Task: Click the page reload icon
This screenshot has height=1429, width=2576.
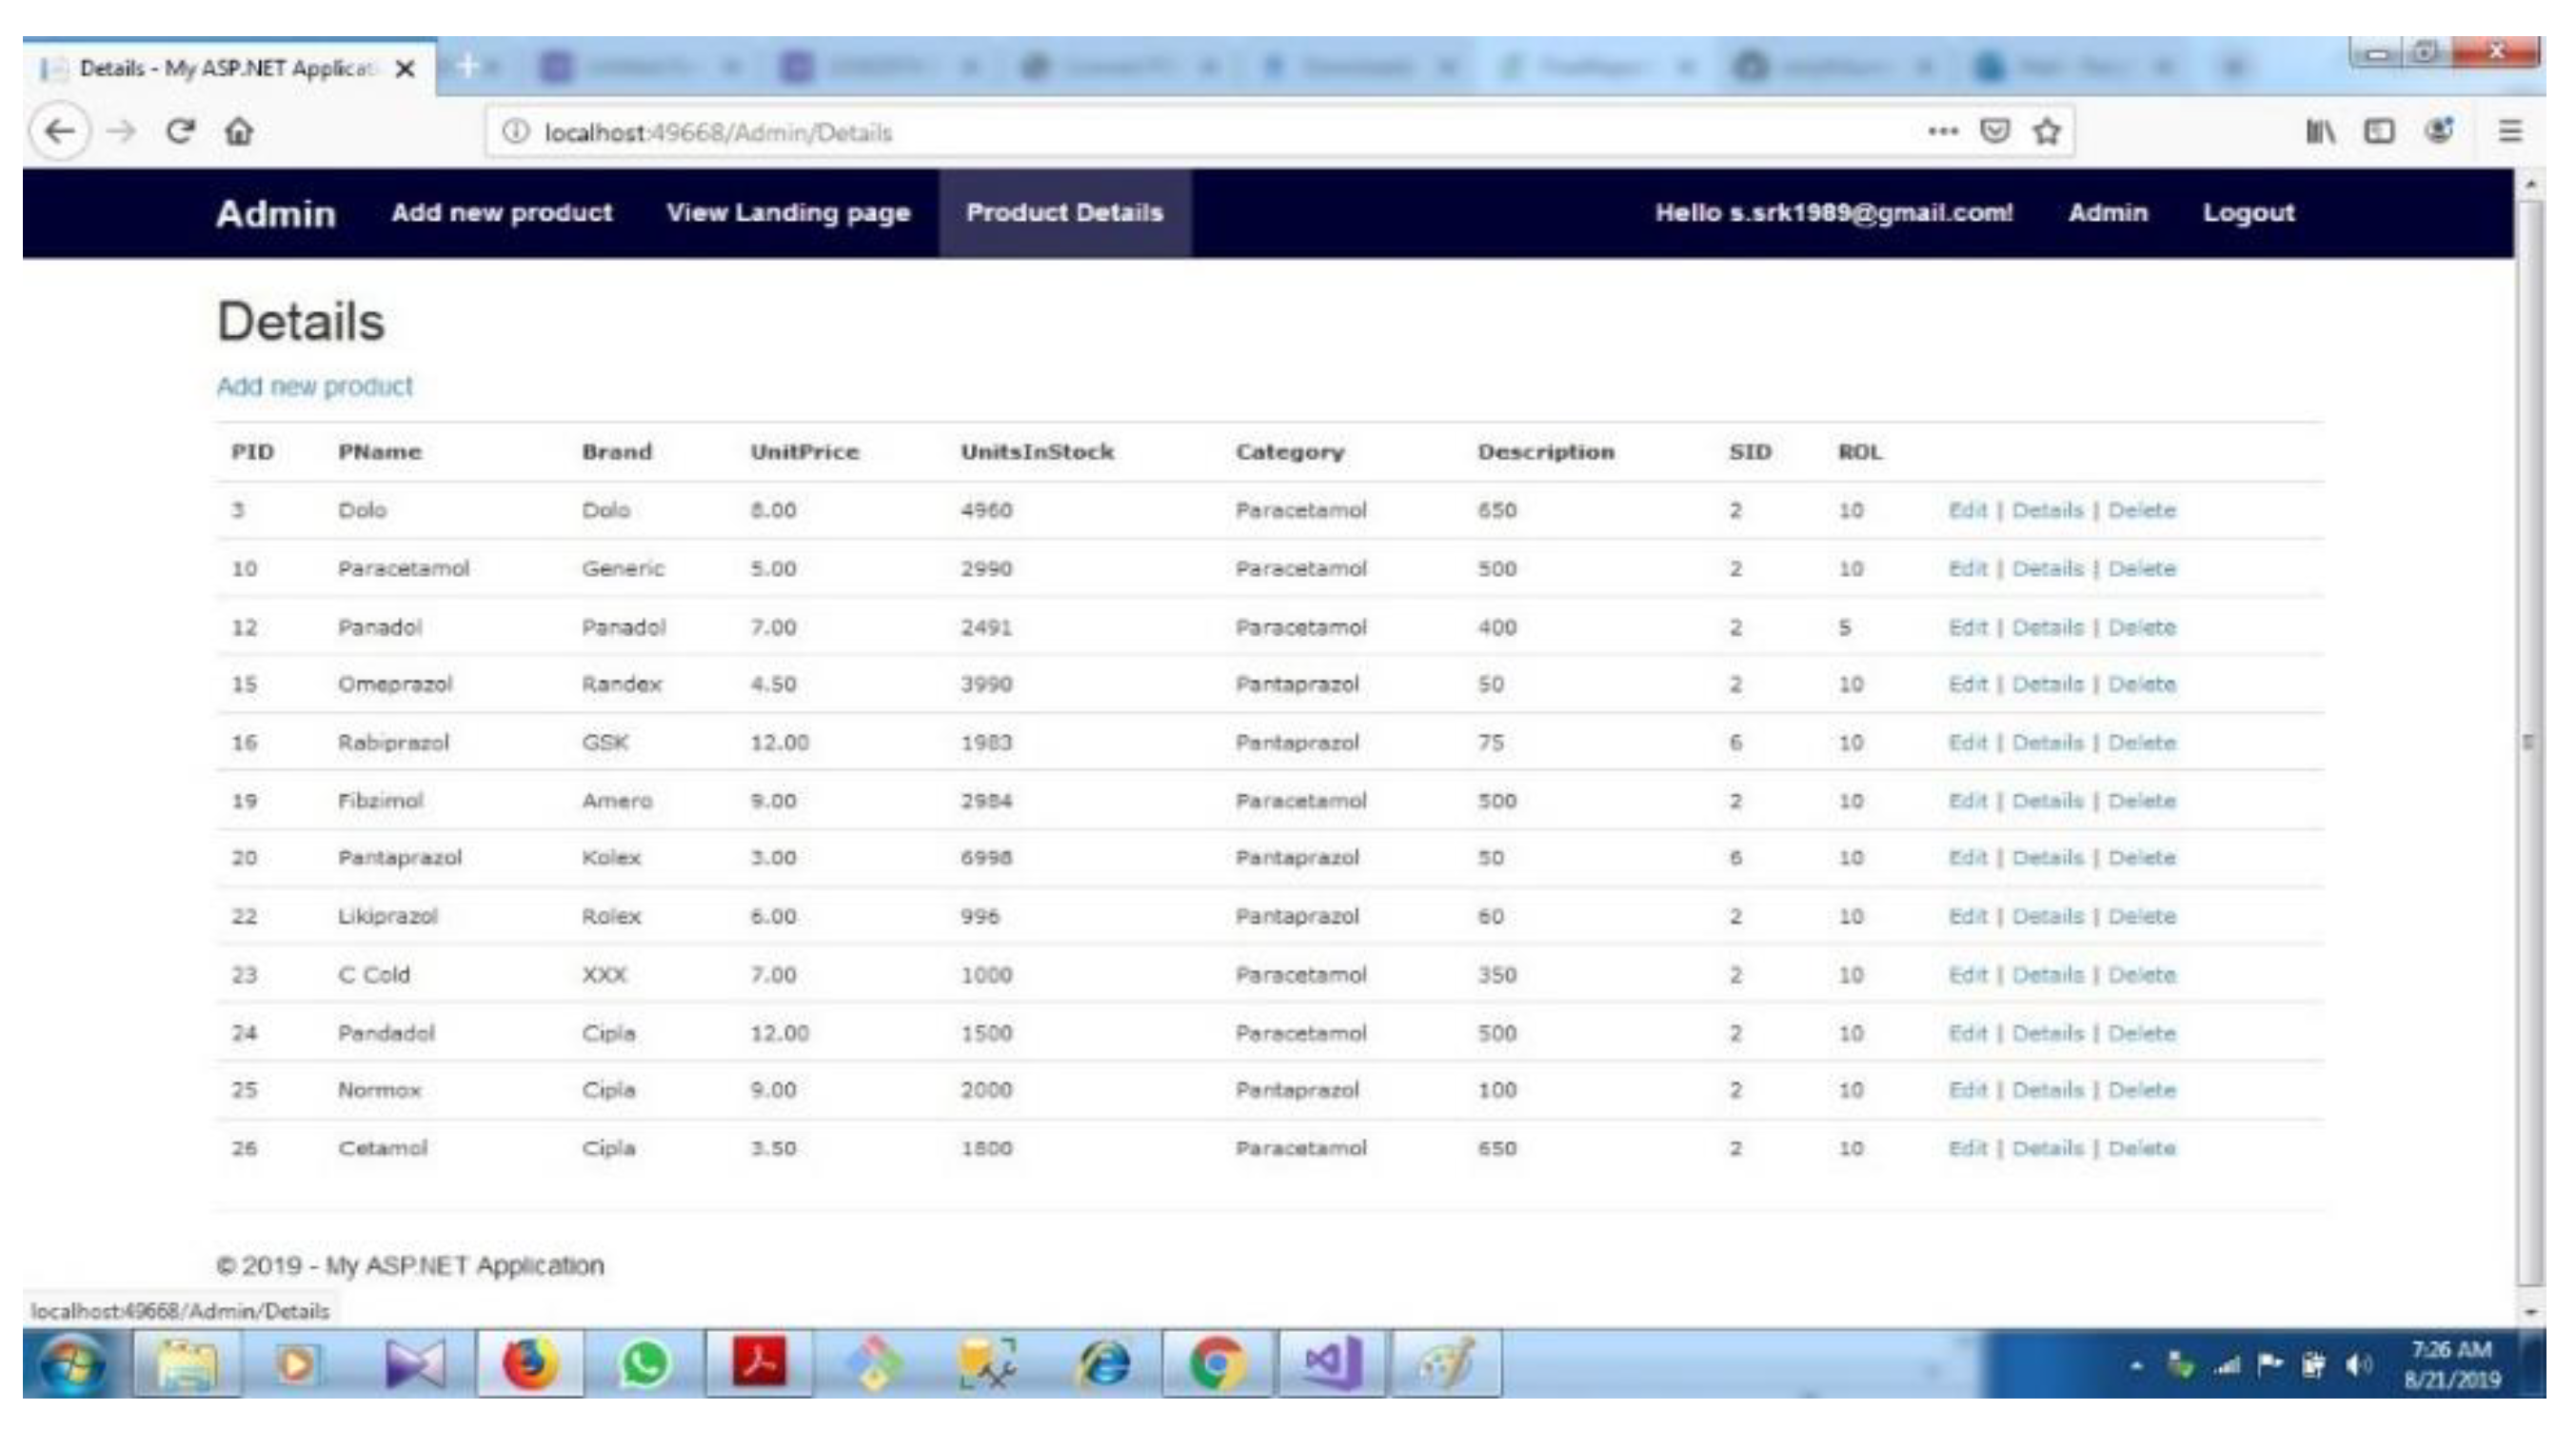Action: [x=180, y=130]
